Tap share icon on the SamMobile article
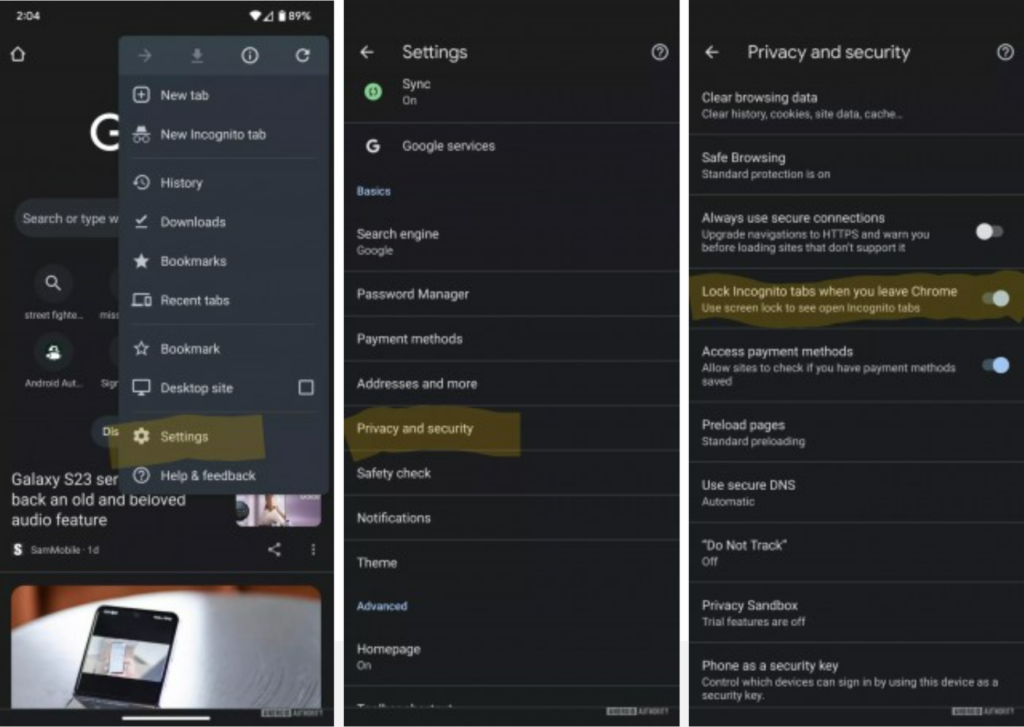 coord(274,549)
